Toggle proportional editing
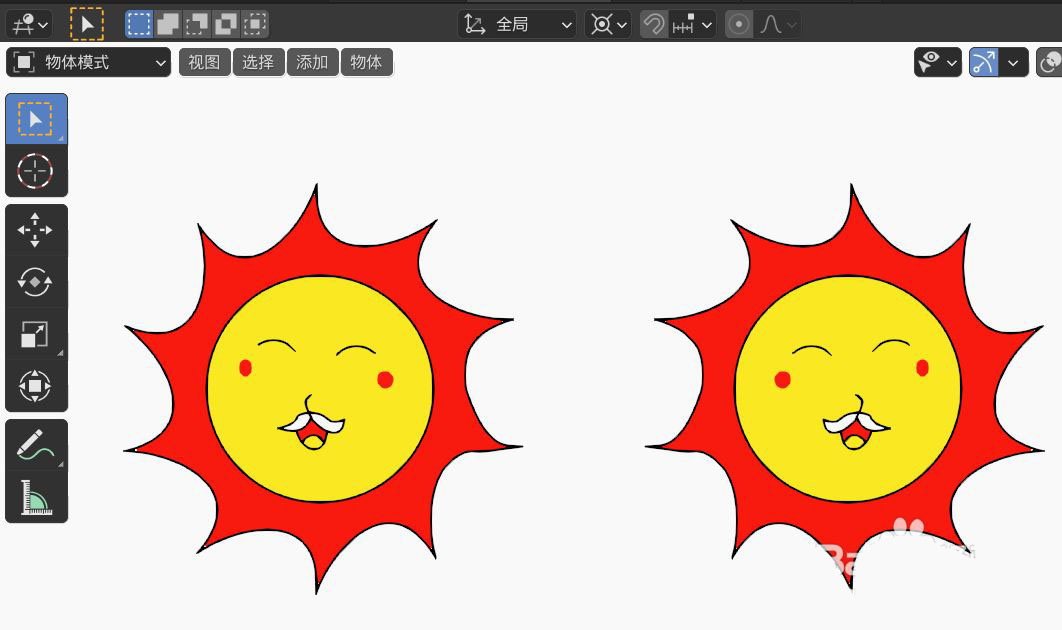Viewport: 1062px width, 630px height. [737, 23]
